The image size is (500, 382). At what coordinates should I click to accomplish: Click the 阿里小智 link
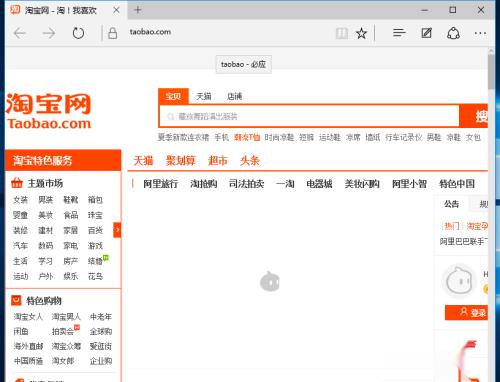pos(409,184)
